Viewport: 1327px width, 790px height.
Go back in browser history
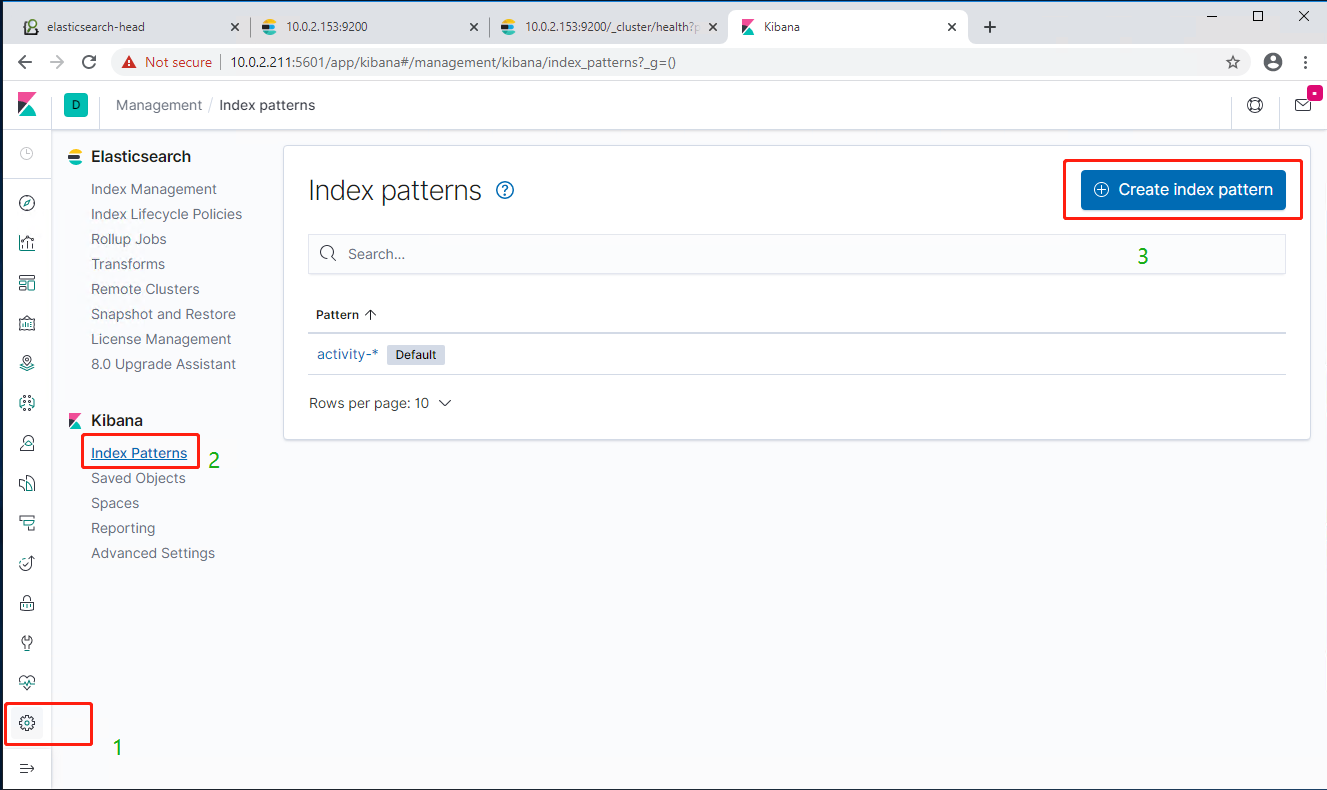coord(25,62)
